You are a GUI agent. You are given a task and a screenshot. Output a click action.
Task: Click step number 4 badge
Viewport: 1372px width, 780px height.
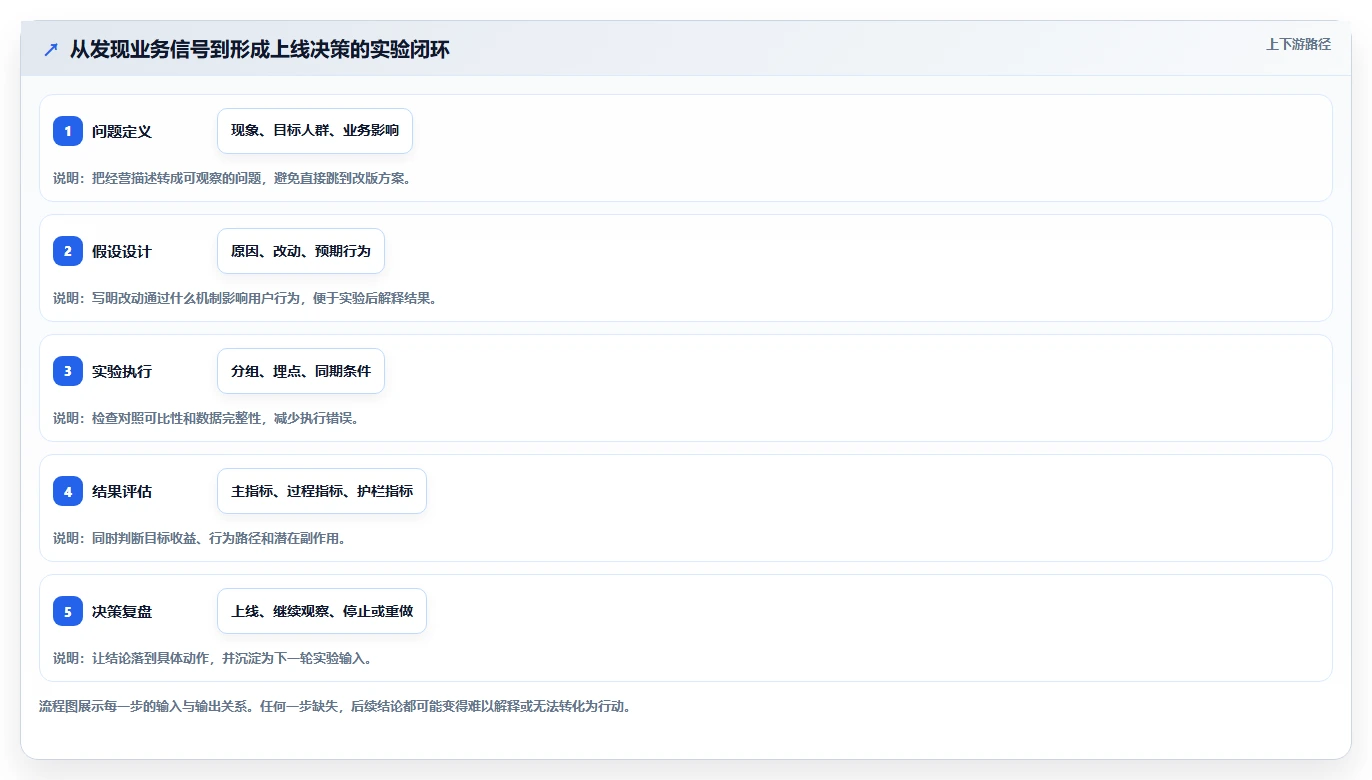point(68,491)
